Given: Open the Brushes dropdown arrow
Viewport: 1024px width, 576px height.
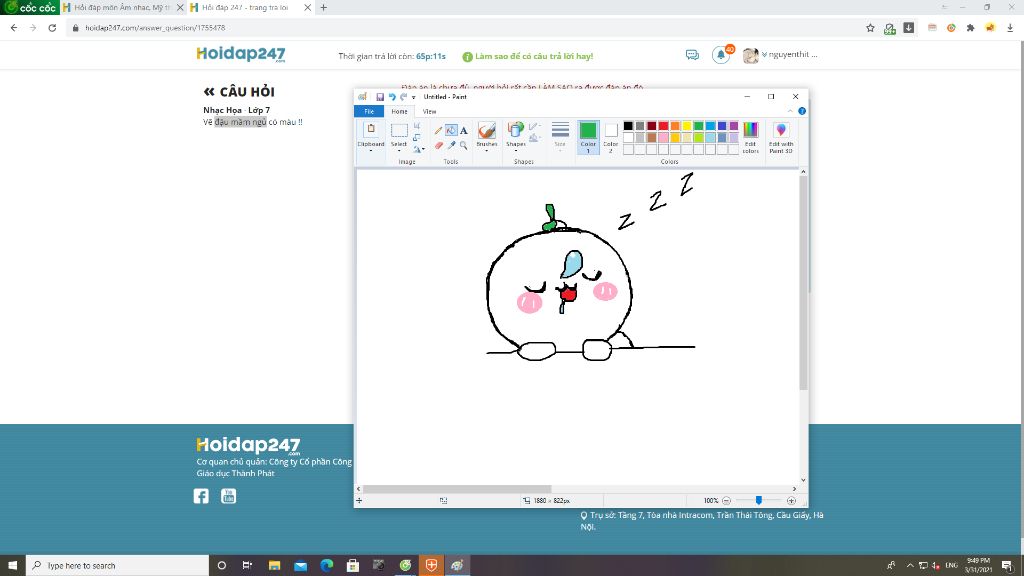Looking at the screenshot, I should pyautogui.click(x=487, y=151).
